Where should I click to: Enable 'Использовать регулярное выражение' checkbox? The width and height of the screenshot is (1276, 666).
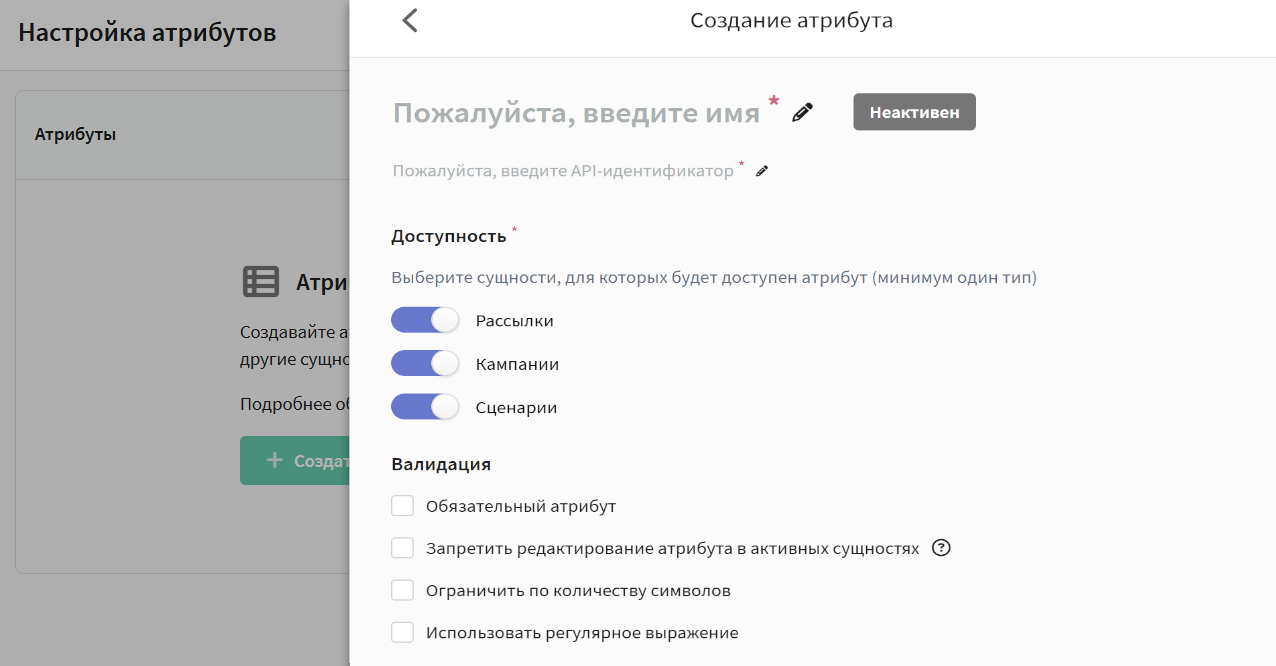[403, 632]
